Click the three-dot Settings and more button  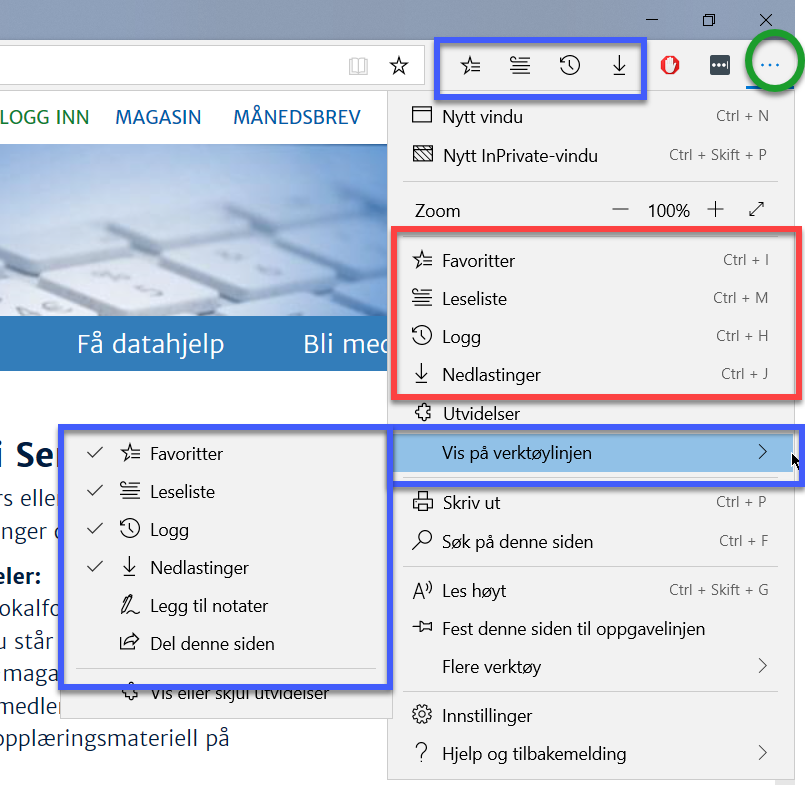(x=769, y=66)
